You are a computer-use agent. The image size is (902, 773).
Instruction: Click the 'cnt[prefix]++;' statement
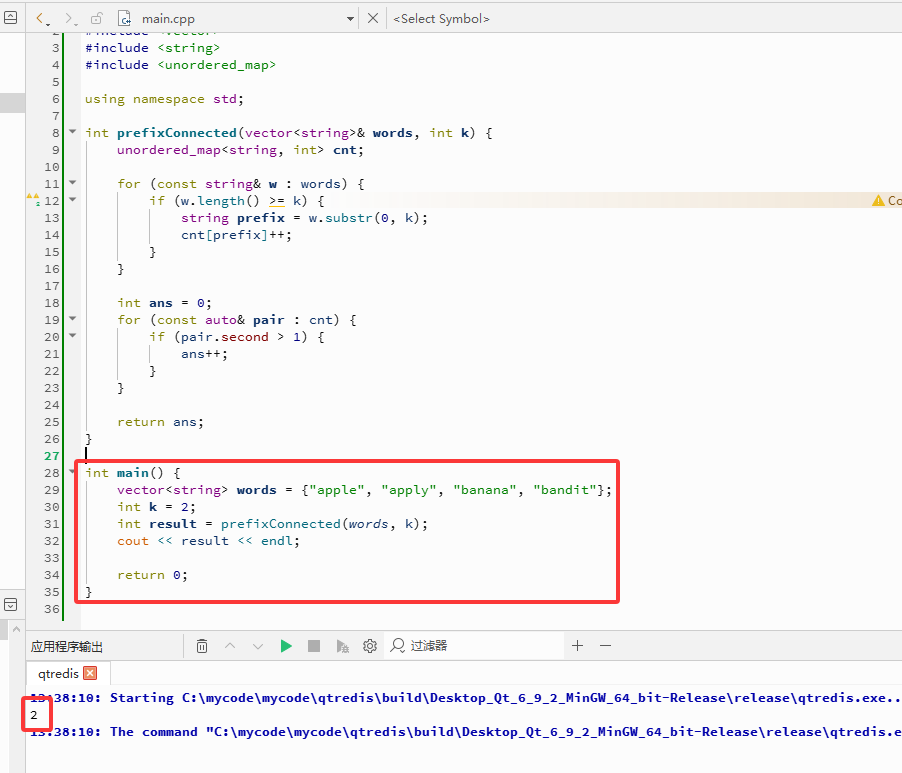point(236,235)
